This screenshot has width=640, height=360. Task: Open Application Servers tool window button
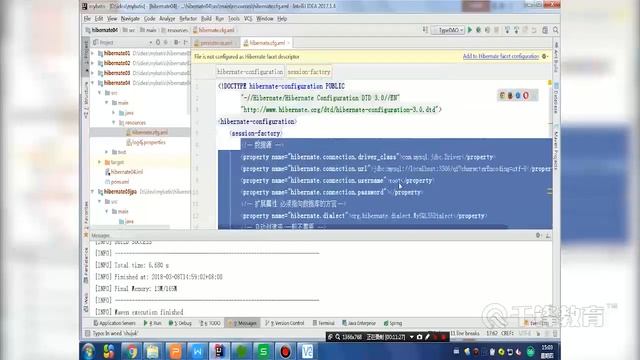pyautogui.click(x=115, y=323)
